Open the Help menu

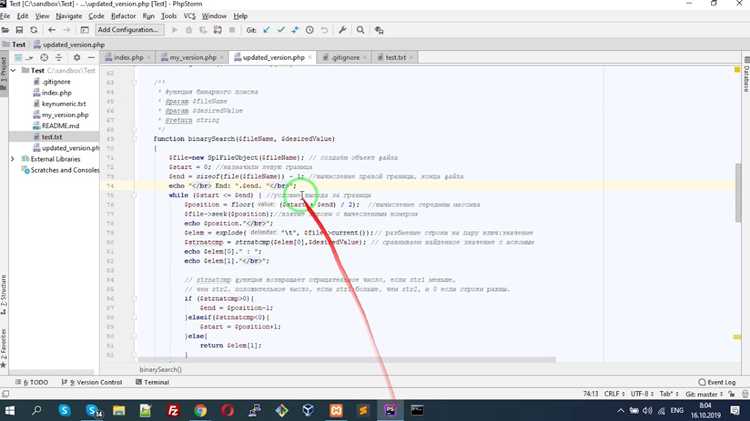click(240, 16)
